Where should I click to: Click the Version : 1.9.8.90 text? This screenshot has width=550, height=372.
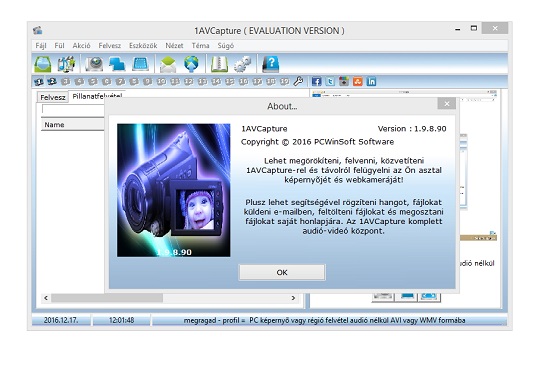(412, 129)
